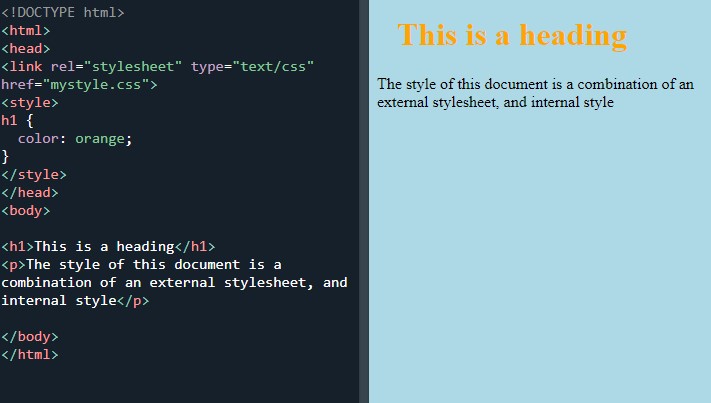The width and height of the screenshot is (711, 403).
Task: Click the preview paragraph about external stylesheet
Action: [535, 93]
